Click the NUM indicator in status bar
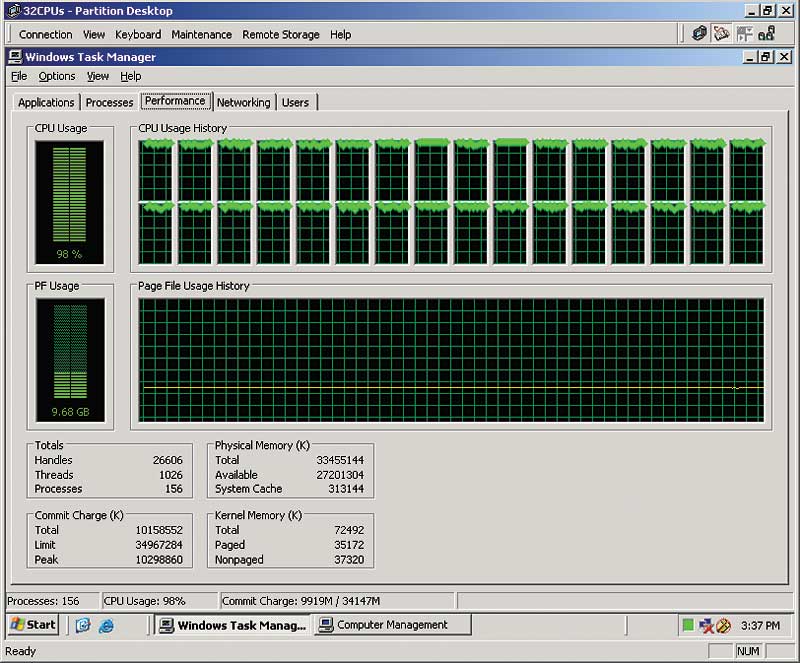800x663 pixels. (748, 651)
